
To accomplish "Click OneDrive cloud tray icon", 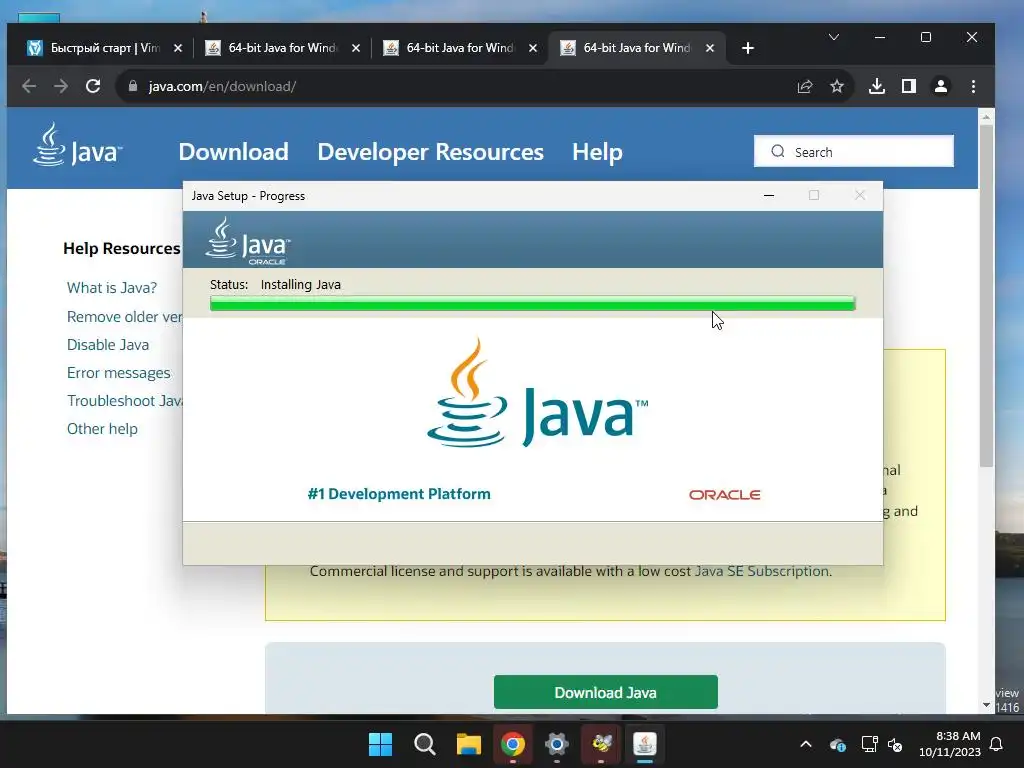I will [x=838, y=744].
